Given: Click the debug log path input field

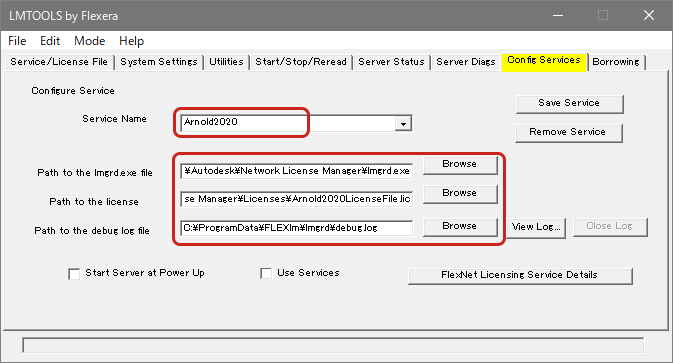Looking at the screenshot, I should click(297, 228).
